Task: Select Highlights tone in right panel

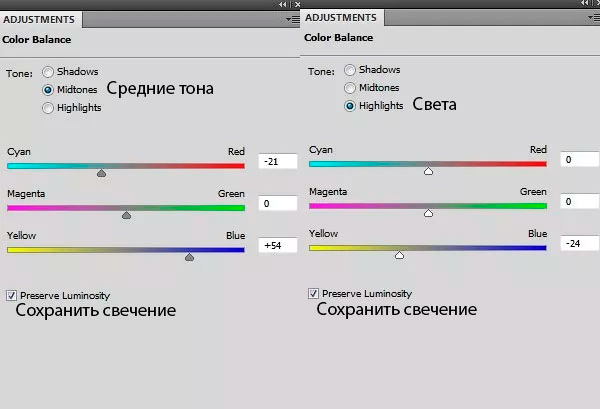Action: (x=350, y=106)
